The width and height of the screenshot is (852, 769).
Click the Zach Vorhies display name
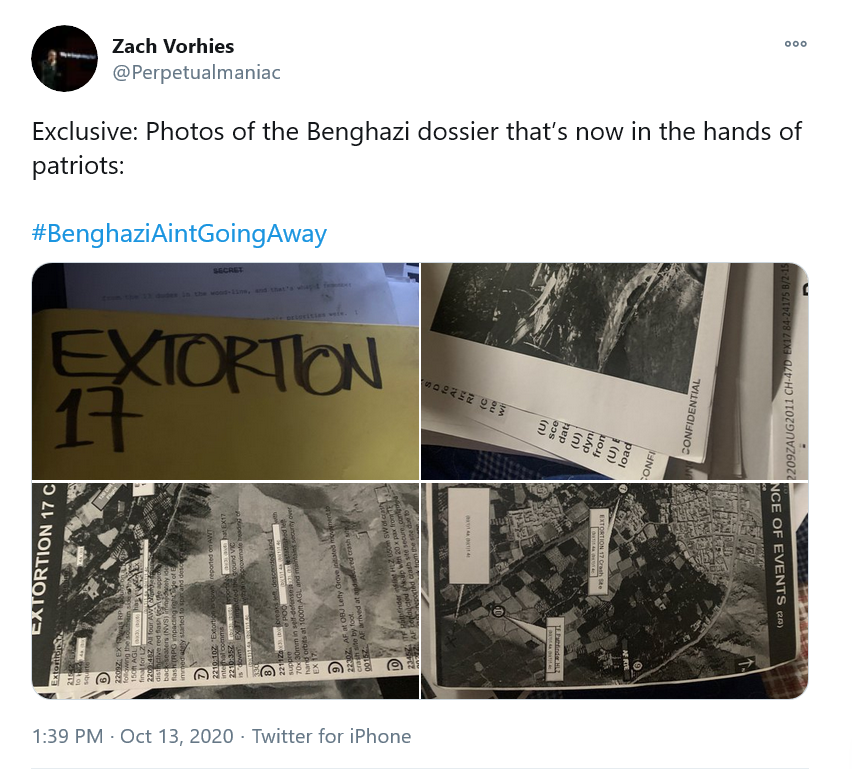(173, 46)
